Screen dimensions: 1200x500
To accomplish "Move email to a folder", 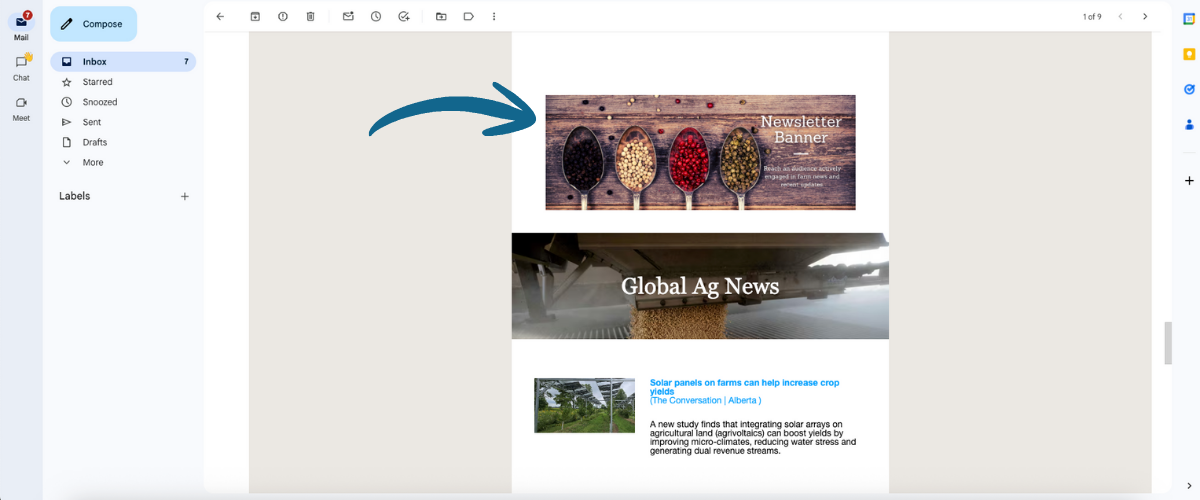I will [441, 16].
